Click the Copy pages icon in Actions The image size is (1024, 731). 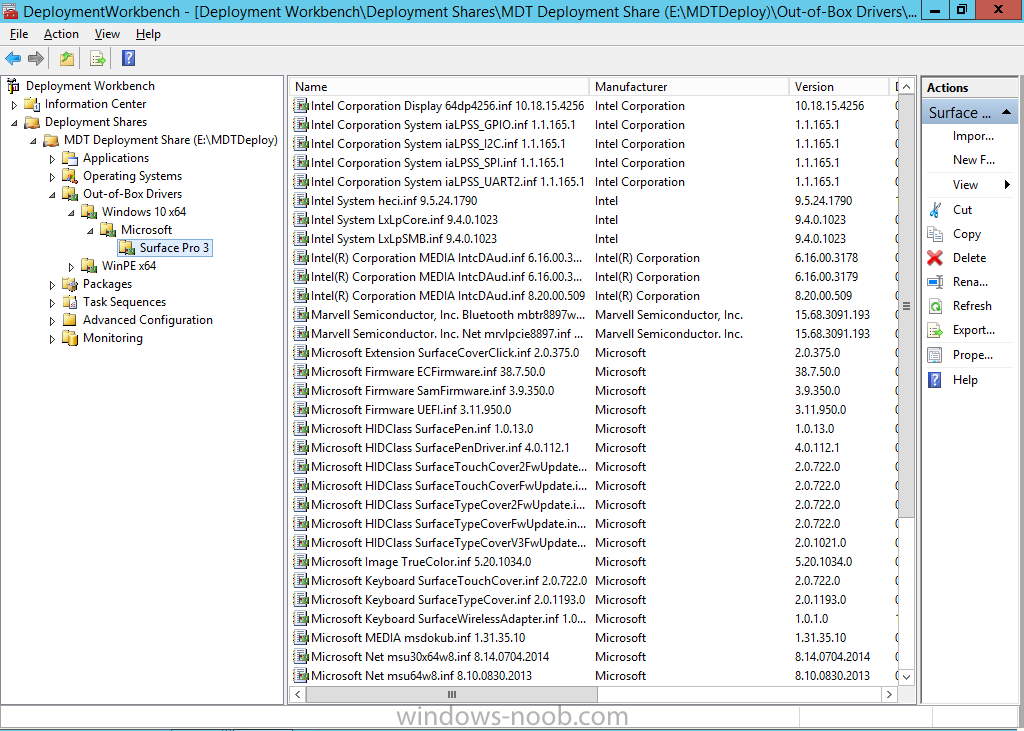pyautogui.click(x=935, y=234)
